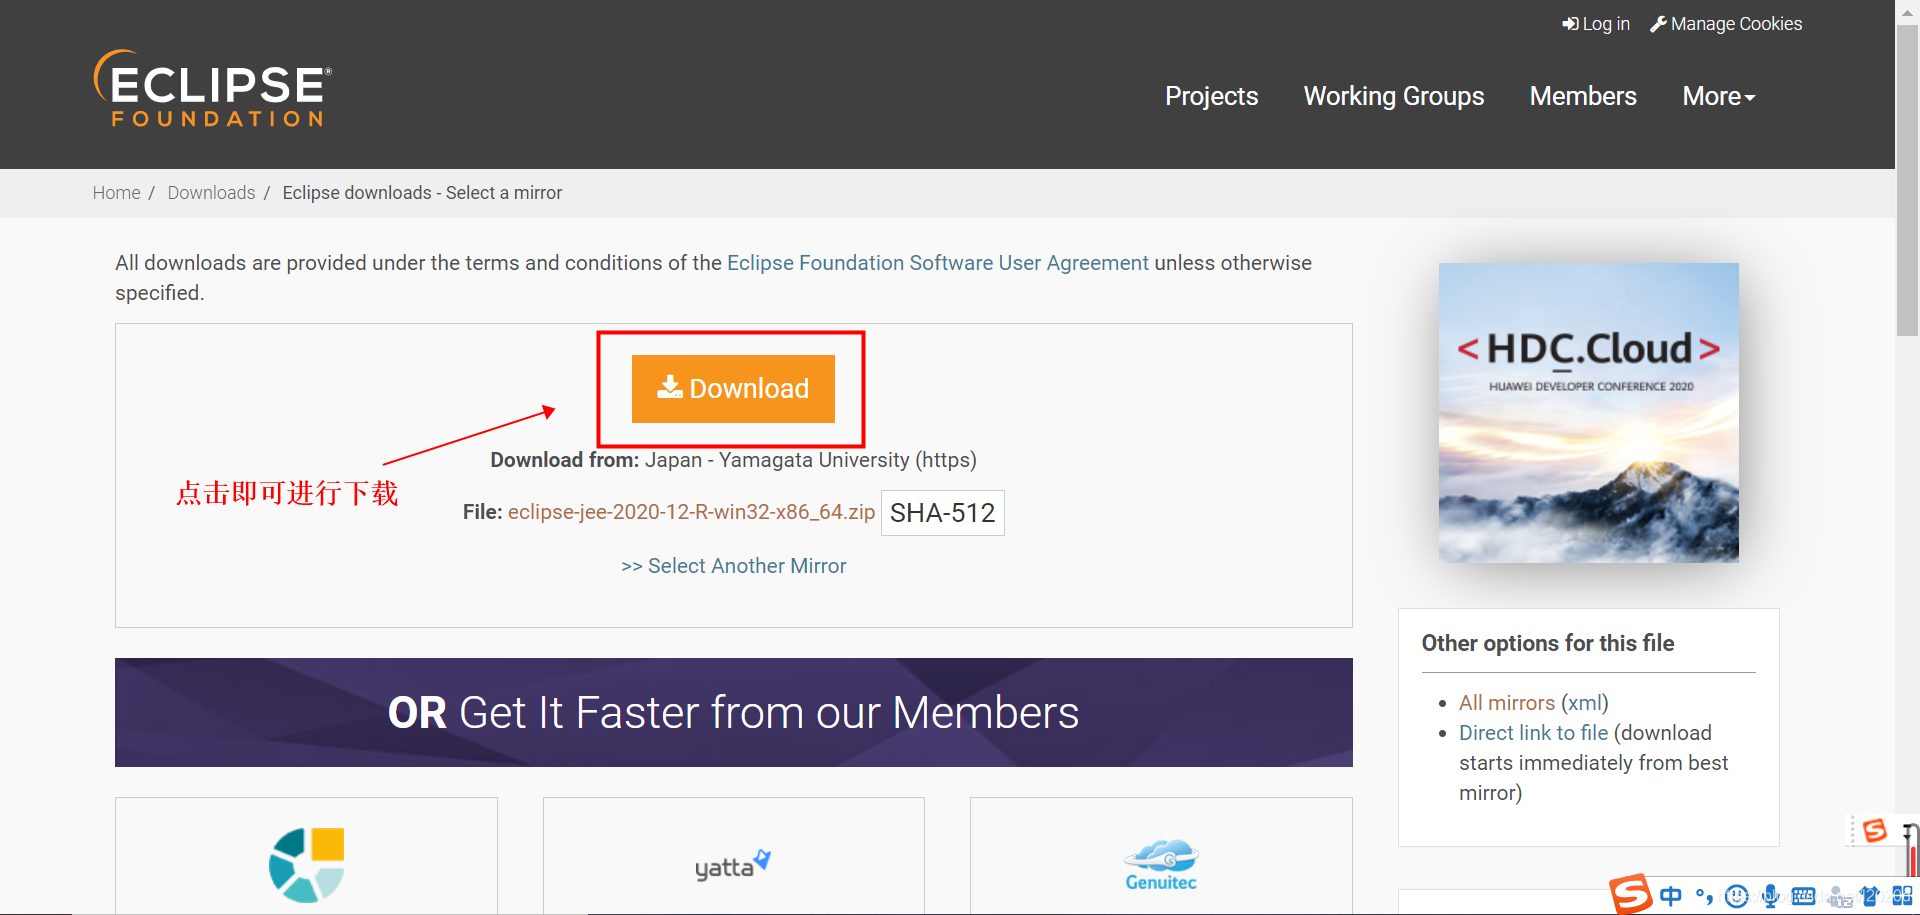Image resolution: width=1920 pixels, height=915 pixels.
Task: Click the 'Other options for this file' heading
Action: click(x=1547, y=643)
